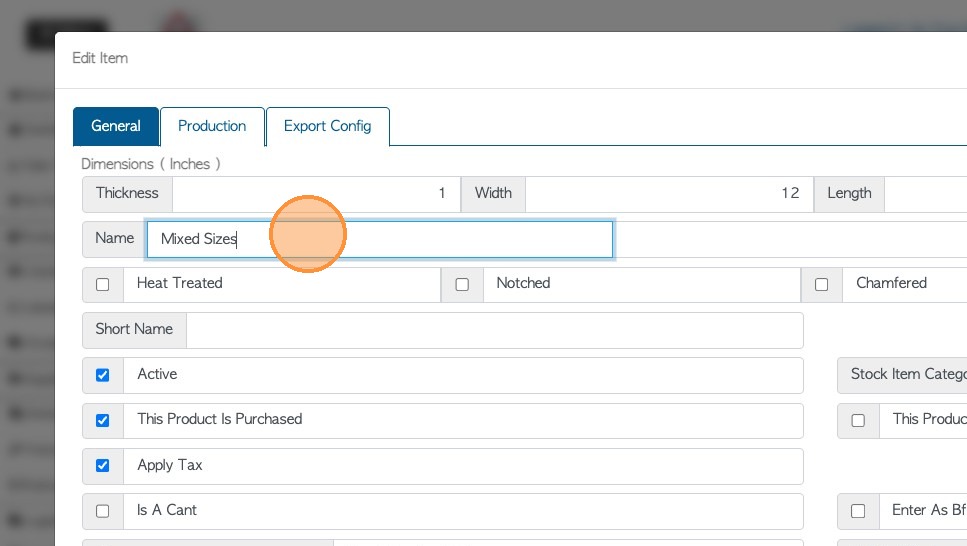Enable the Heat Treated checkbox
Viewport: 967px width, 546px height.
click(x=102, y=284)
